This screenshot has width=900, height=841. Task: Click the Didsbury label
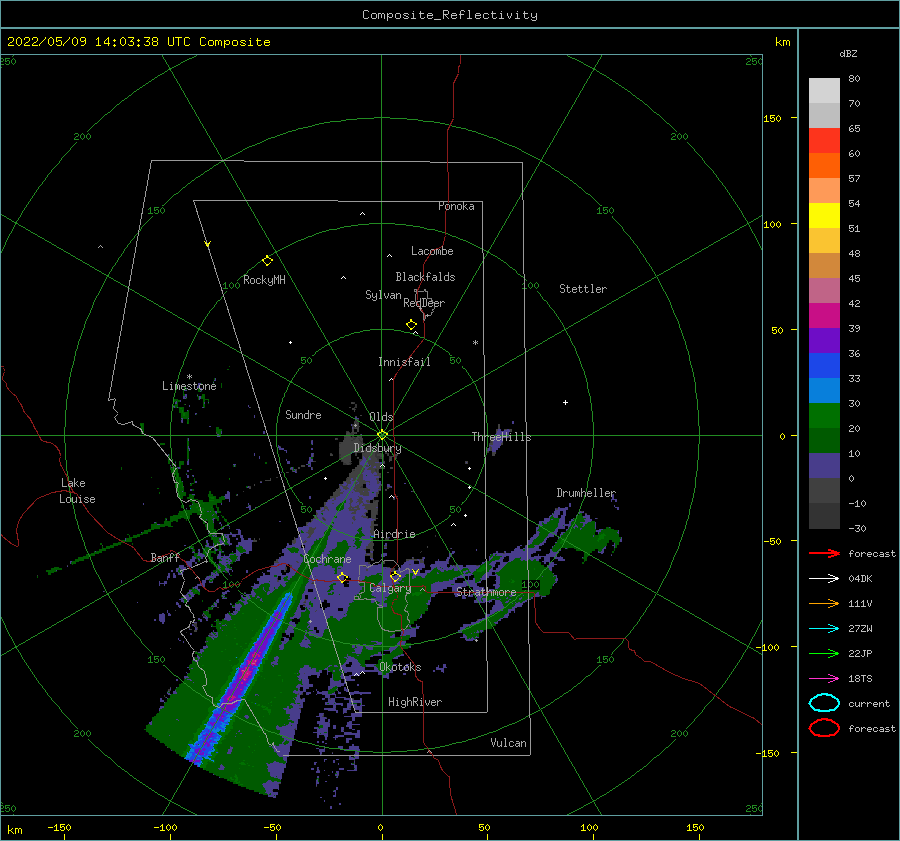coord(377,448)
